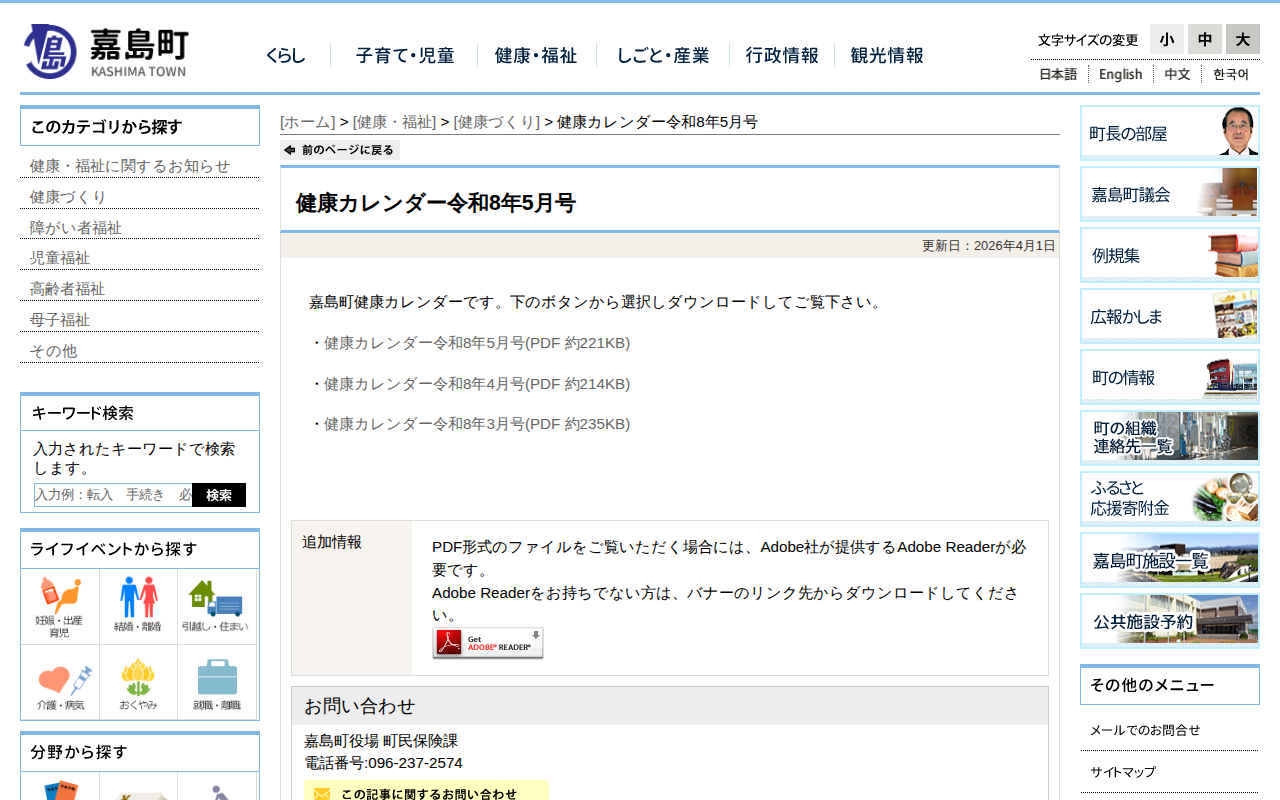Open the condolences (おくやみ) icon
1280x800 pixels.
point(138,683)
